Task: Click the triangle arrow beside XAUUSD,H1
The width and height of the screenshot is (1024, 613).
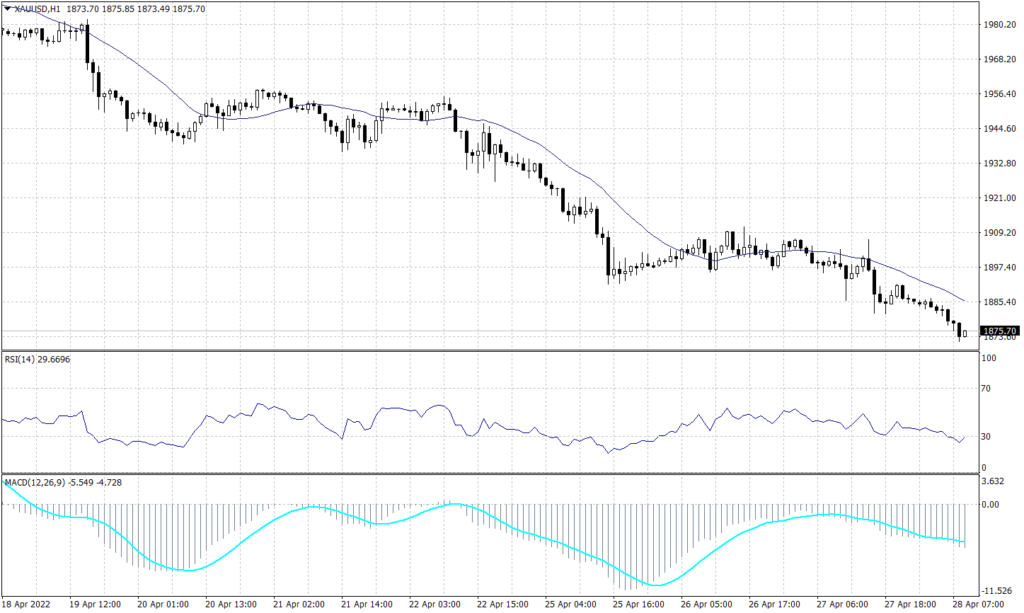Action: pos(7,8)
